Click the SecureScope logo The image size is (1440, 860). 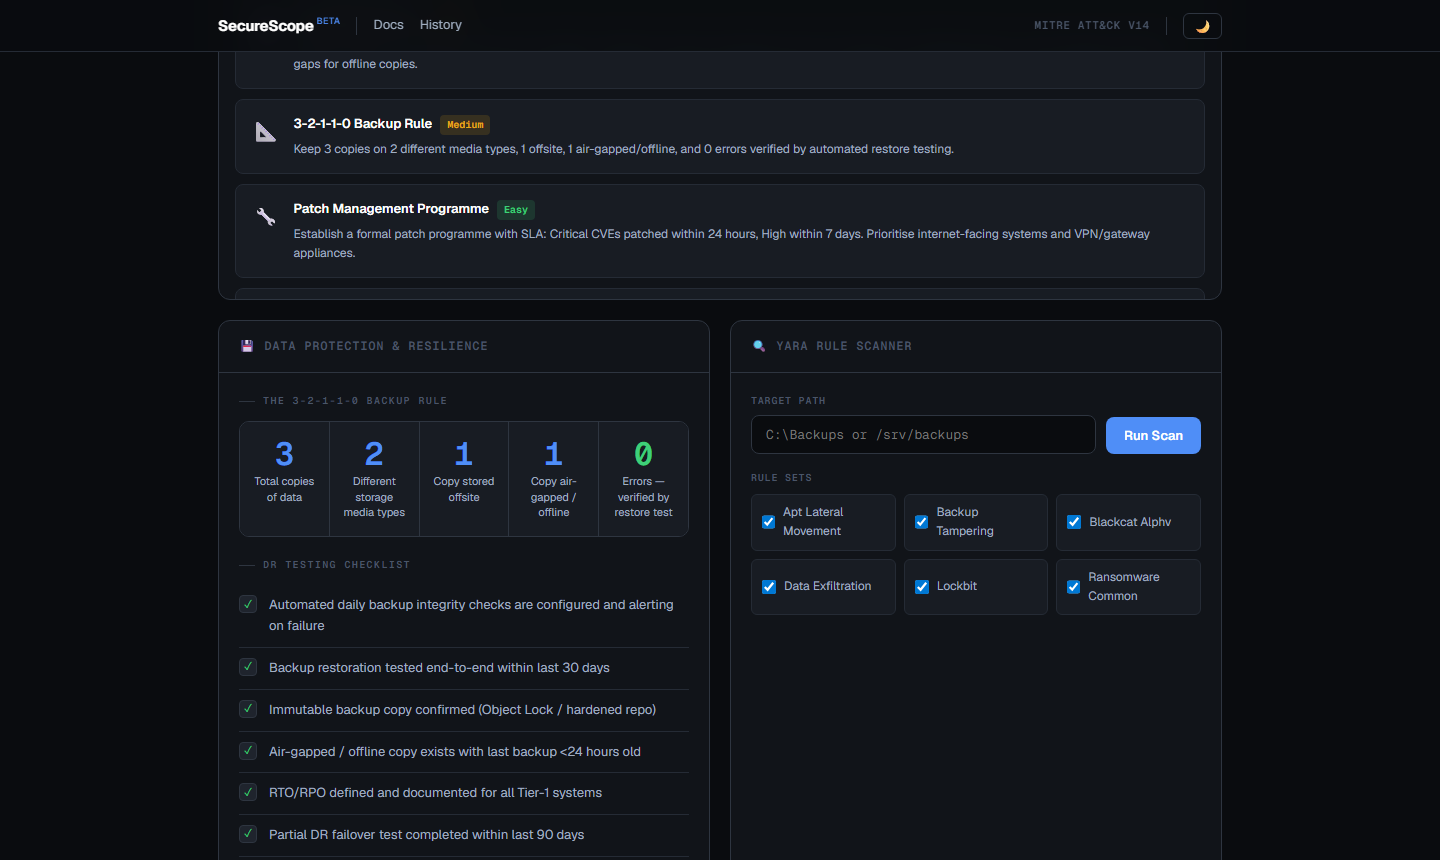[x=266, y=26]
